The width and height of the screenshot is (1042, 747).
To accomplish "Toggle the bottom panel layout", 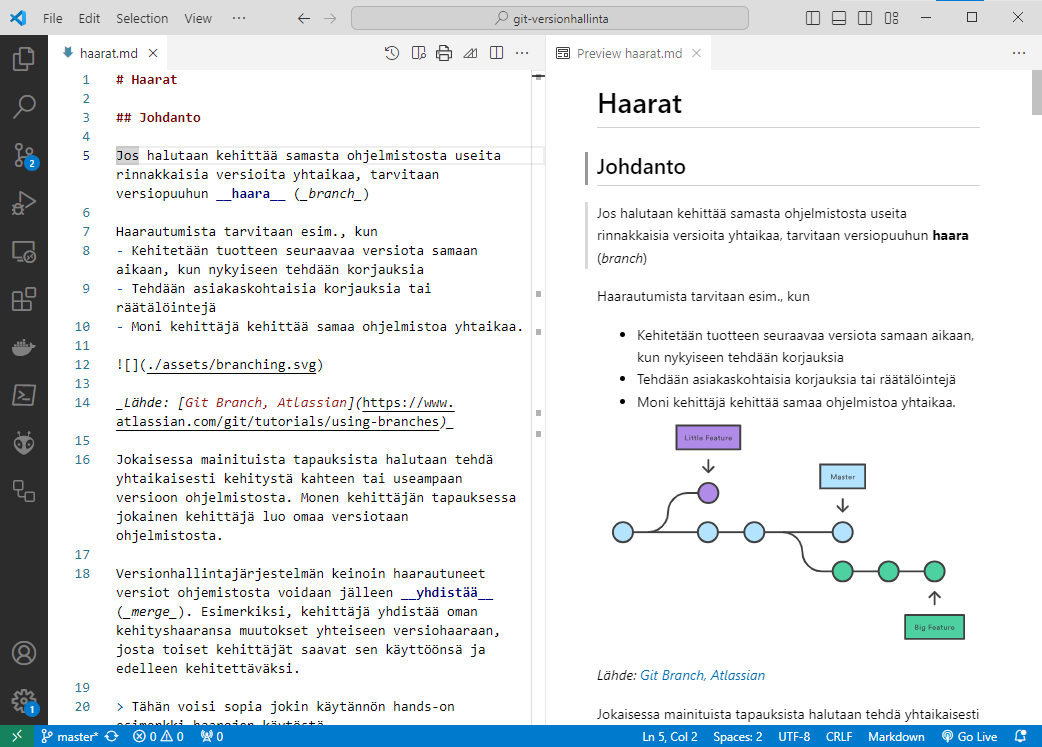I will tap(839, 18).
